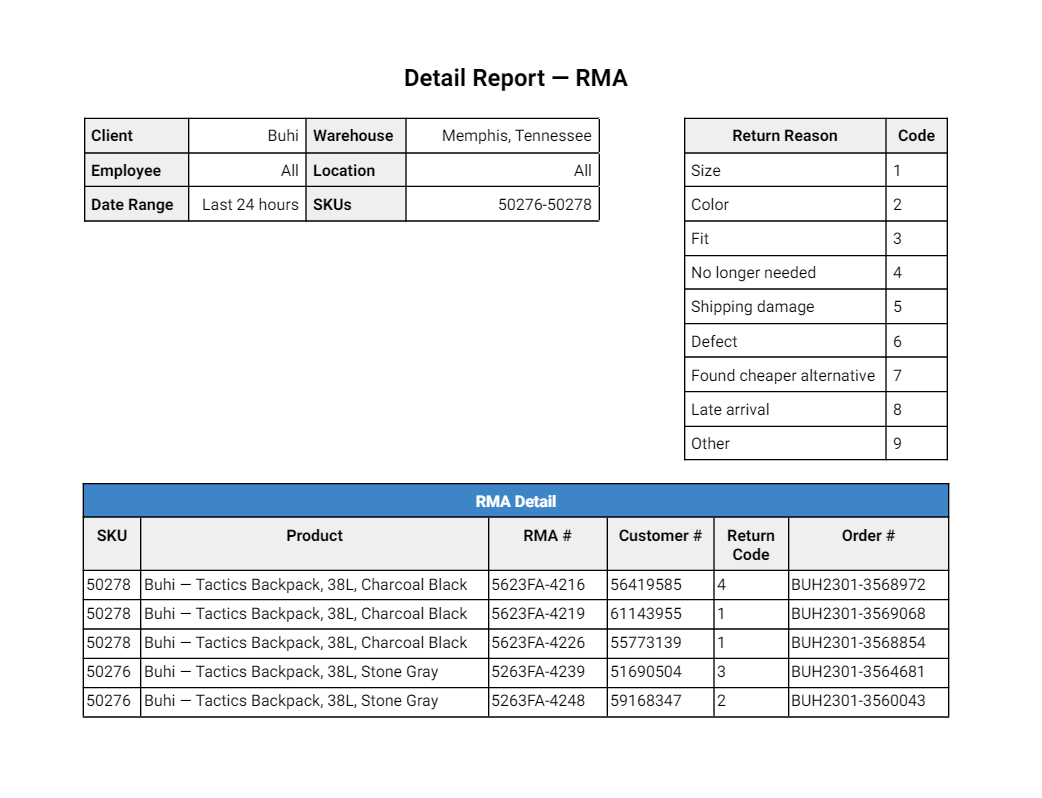Click the "Return Code" column header

751,545
